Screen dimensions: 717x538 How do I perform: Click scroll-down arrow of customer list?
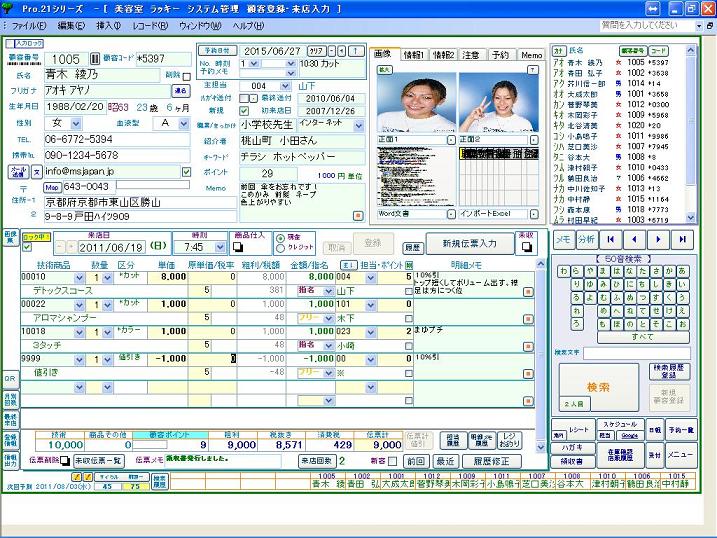[x=690, y=218]
